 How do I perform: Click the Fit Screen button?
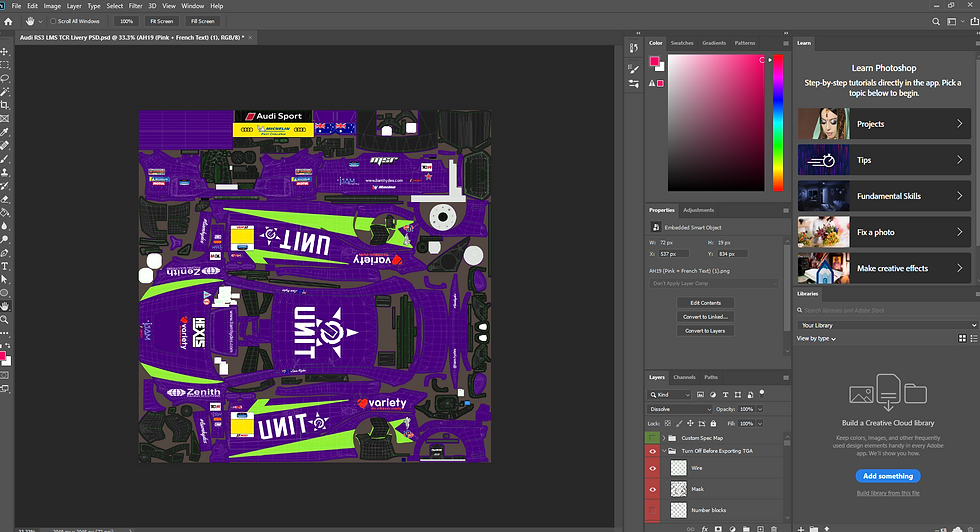[x=161, y=21]
